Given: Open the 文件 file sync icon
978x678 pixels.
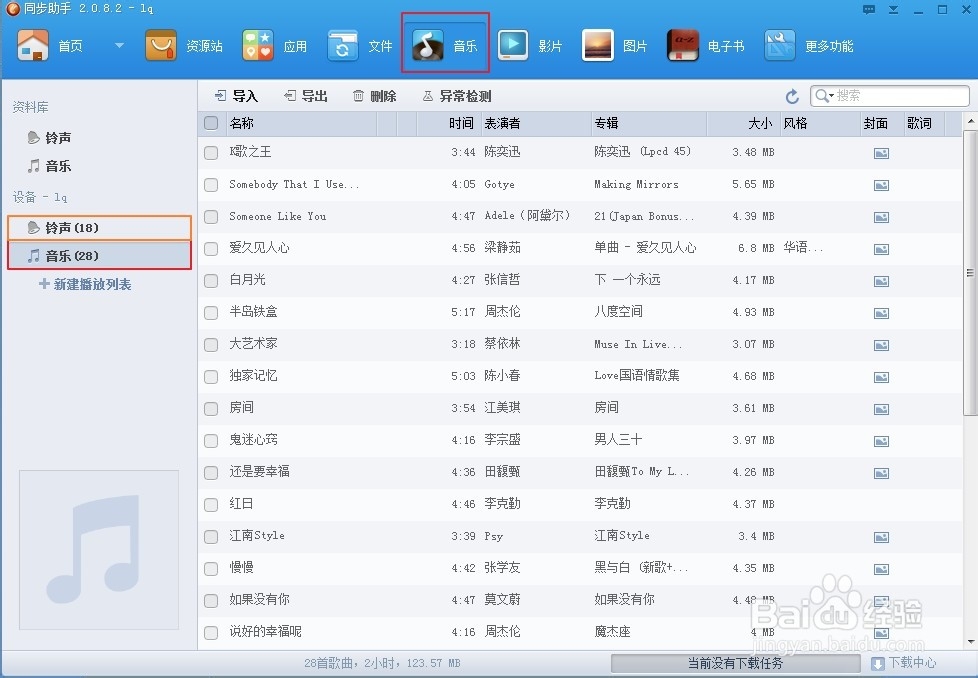Looking at the screenshot, I should [342, 46].
